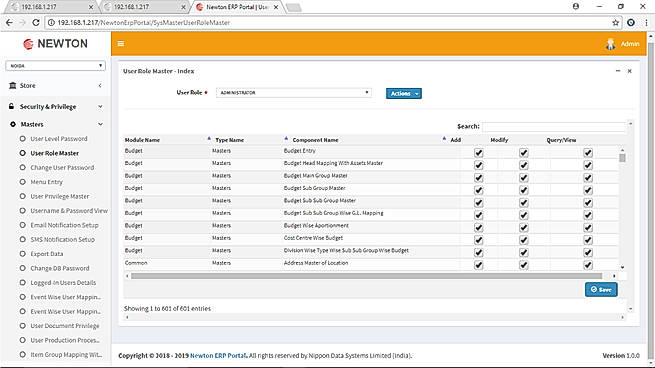Open Change User Password menu item
655x368 pixels.
[62, 168]
